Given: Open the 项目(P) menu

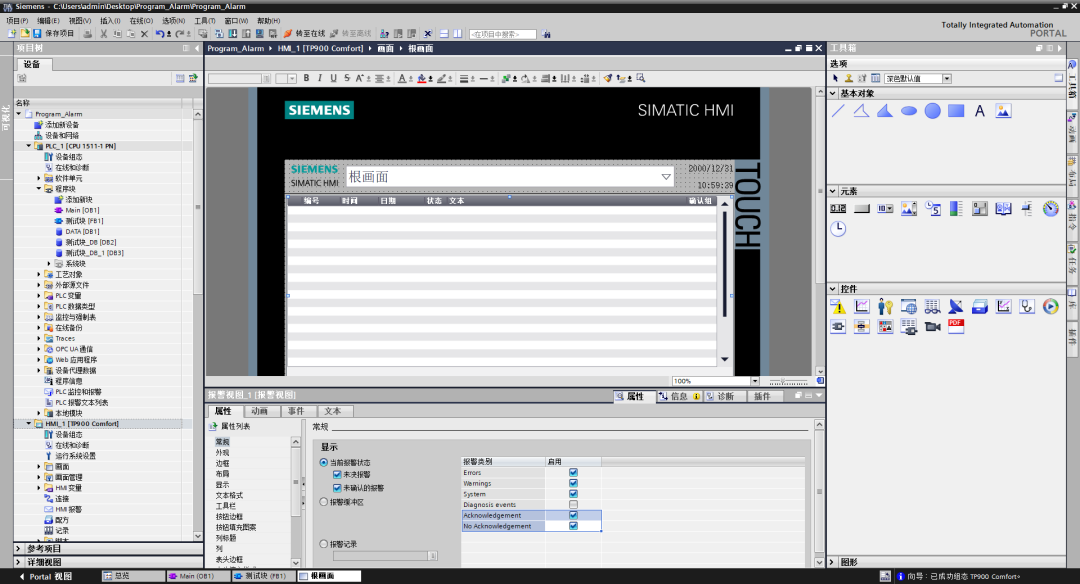Looking at the screenshot, I should tap(17, 21).
